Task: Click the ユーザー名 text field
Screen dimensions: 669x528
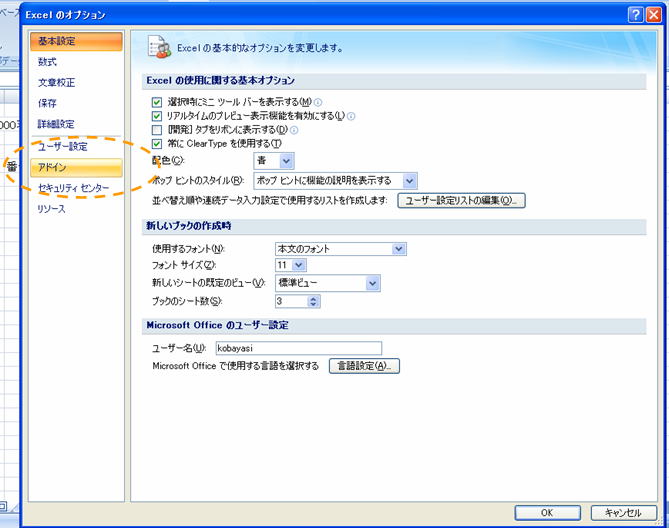Action: coord(299,348)
